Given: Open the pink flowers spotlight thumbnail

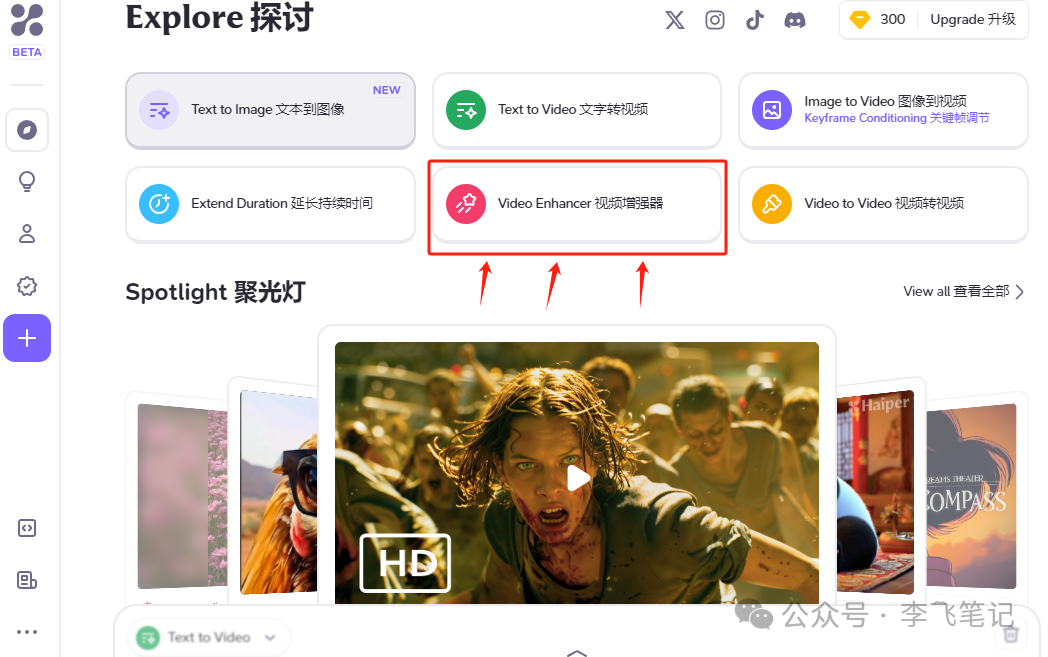Looking at the screenshot, I should pyautogui.click(x=182, y=496).
